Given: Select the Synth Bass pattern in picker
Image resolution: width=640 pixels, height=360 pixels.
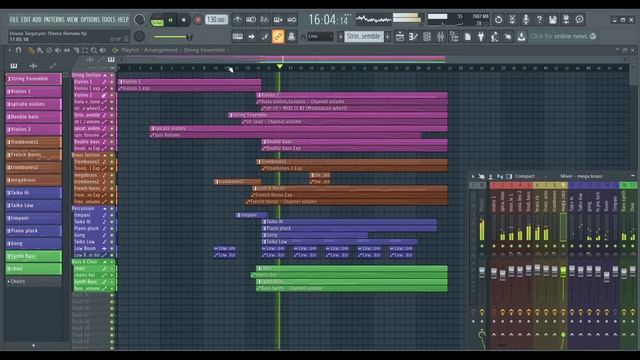Looking at the screenshot, I should tap(33, 256).
